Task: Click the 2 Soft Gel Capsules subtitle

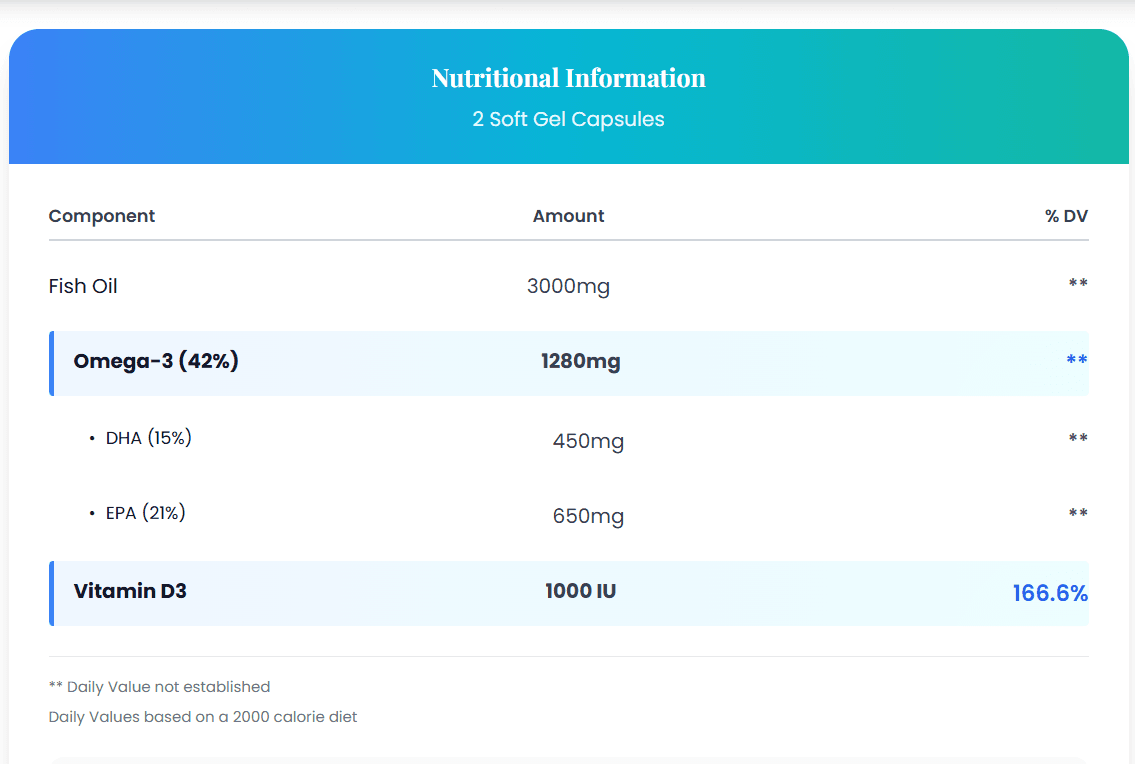Action: (x=568, y=119)
